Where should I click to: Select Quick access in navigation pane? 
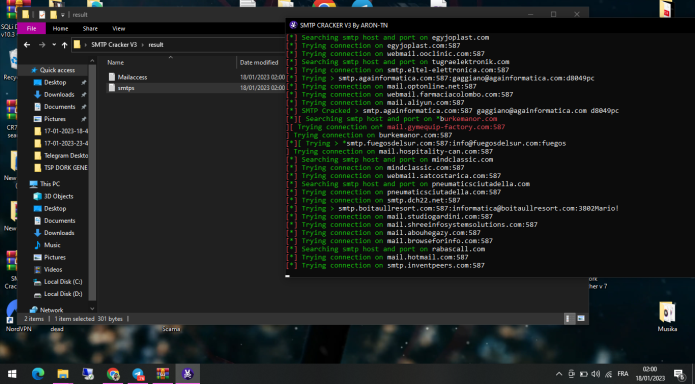(x=57, y=70)
